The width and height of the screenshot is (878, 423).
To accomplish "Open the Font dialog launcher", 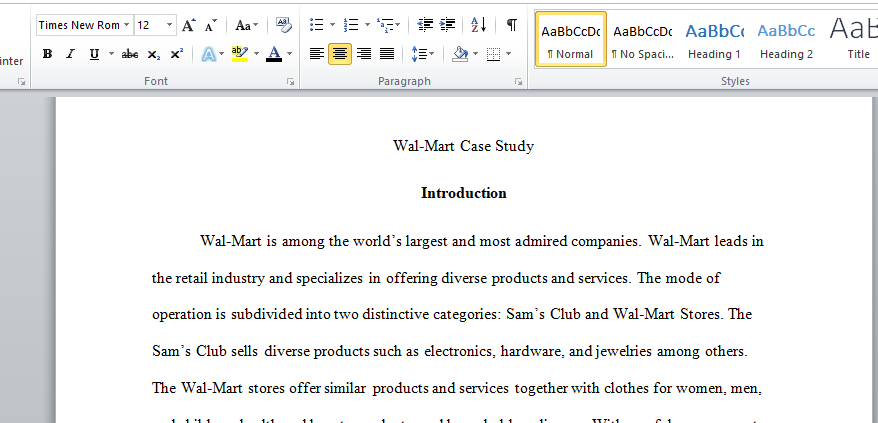I will click(x=290, y=82).
